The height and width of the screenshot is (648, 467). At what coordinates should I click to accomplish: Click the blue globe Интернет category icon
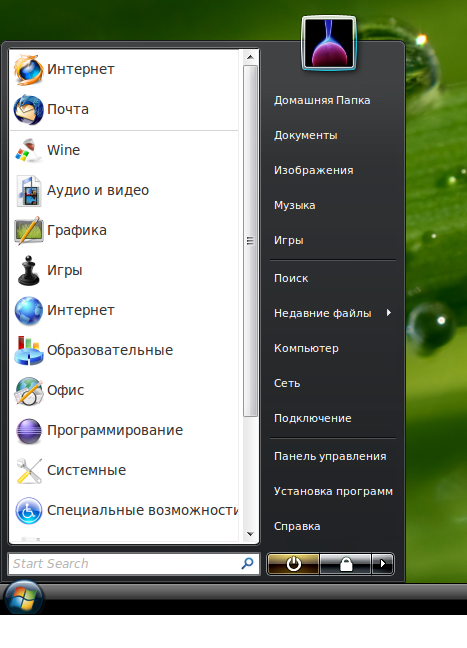(28, 310)
